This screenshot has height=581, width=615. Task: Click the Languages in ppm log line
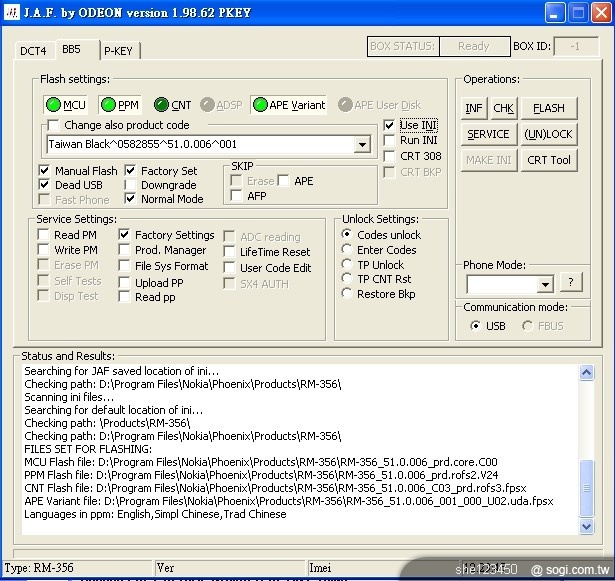[x=155, y=514]
